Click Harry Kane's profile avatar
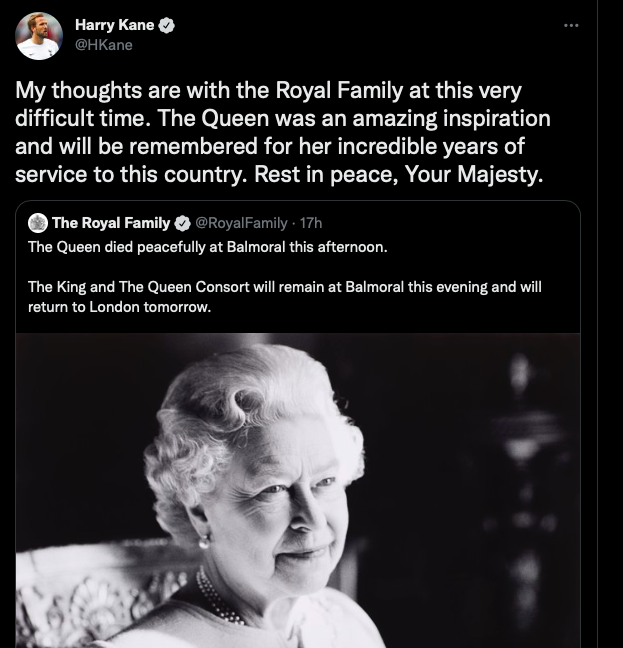 point(38,36)
